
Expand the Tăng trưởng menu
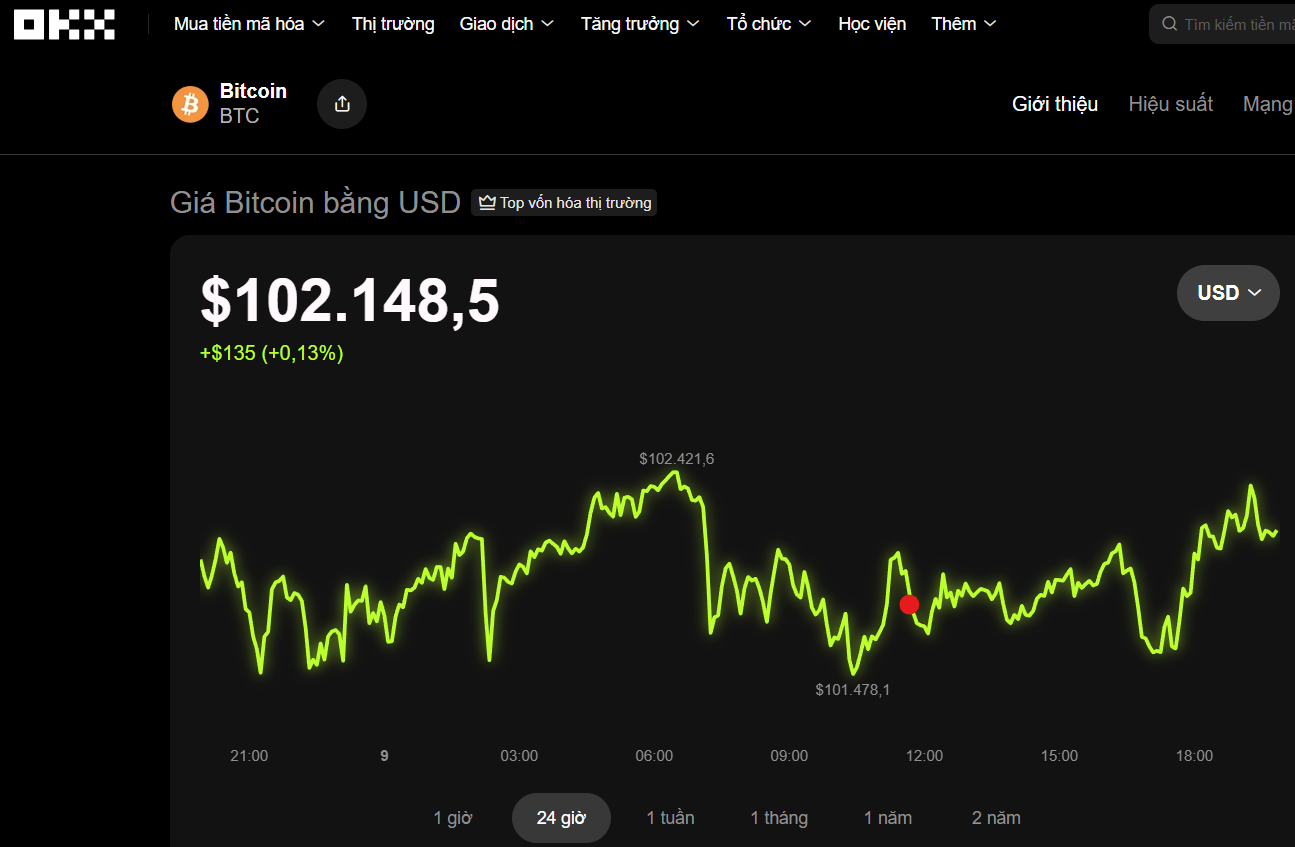tap(640, 24)
